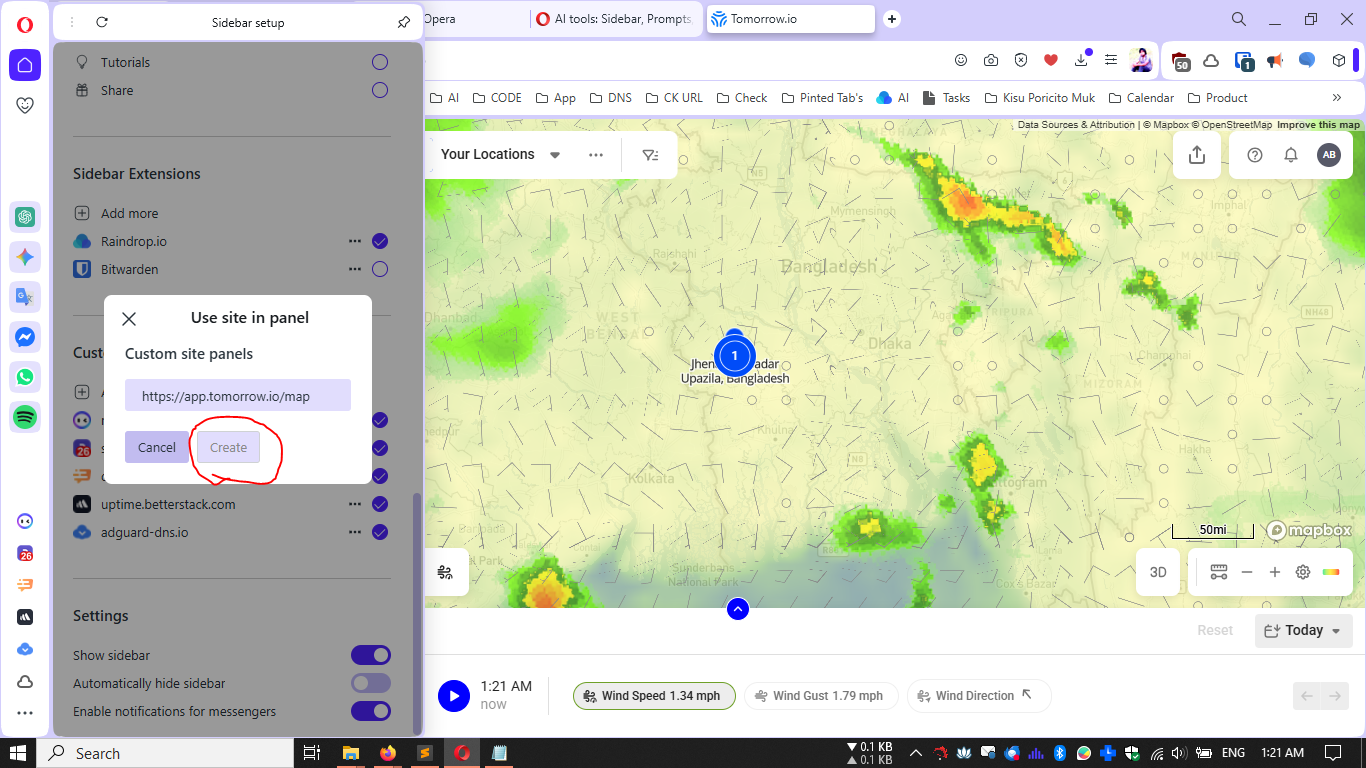Screen dimensions: 1366x768
Task: Open the Tasks bookmark
Action: tap(946, 98)
